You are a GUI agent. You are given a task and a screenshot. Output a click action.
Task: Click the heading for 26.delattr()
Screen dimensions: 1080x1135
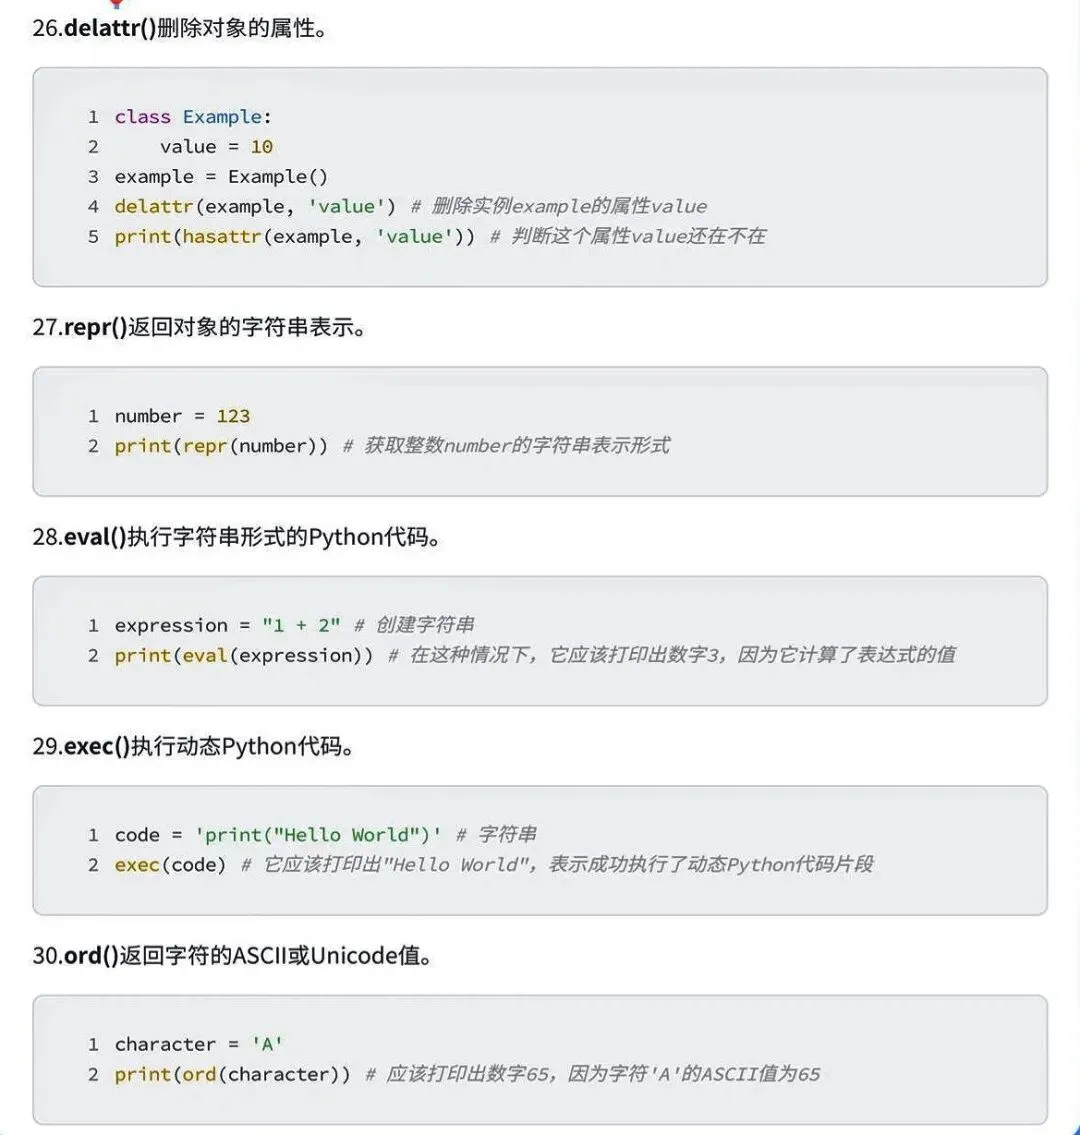(x=180, y=28)
